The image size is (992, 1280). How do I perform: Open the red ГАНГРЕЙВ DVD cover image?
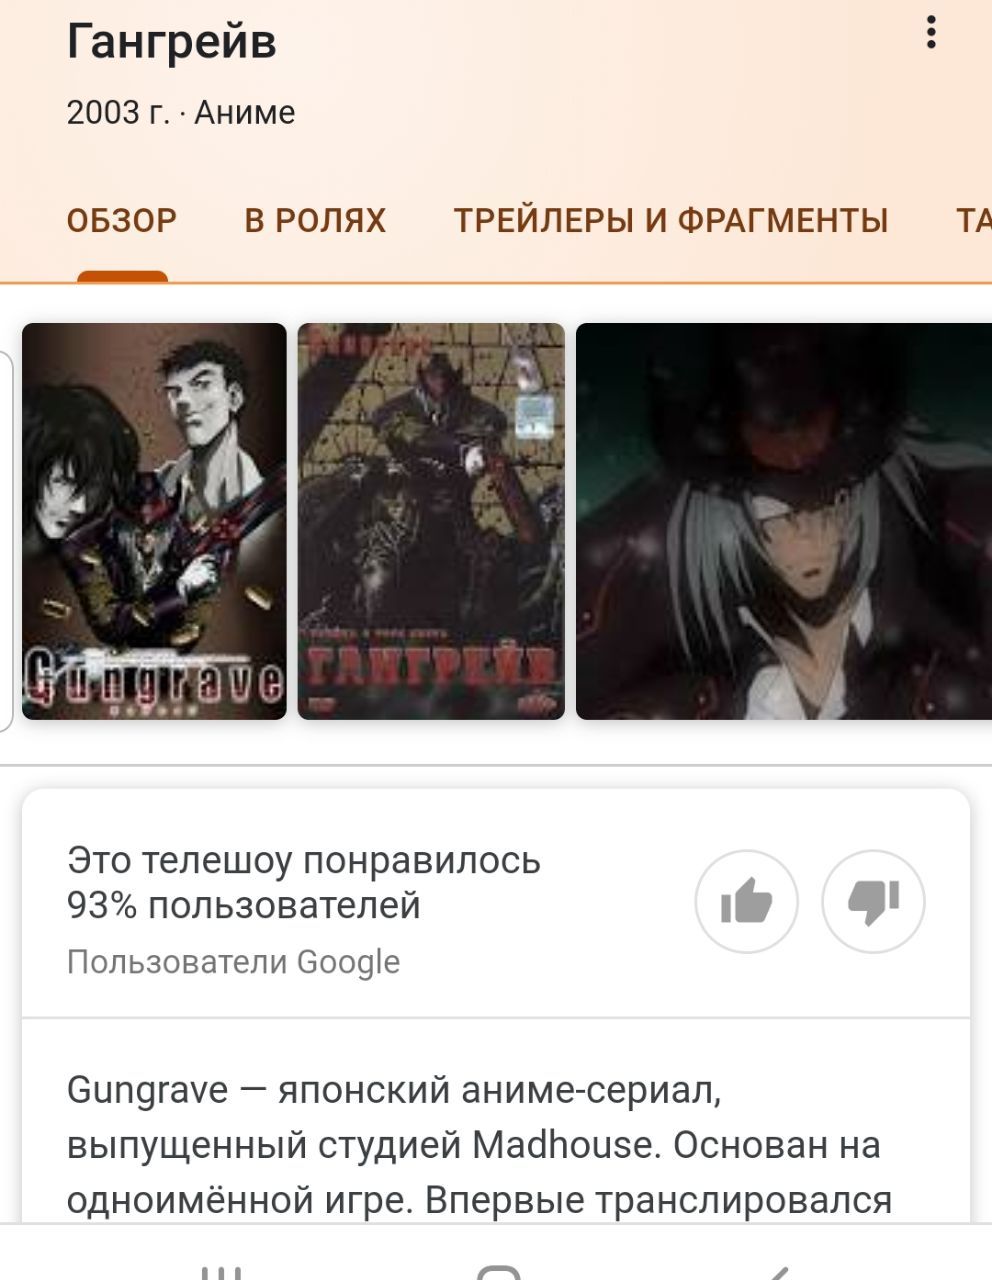431,521
